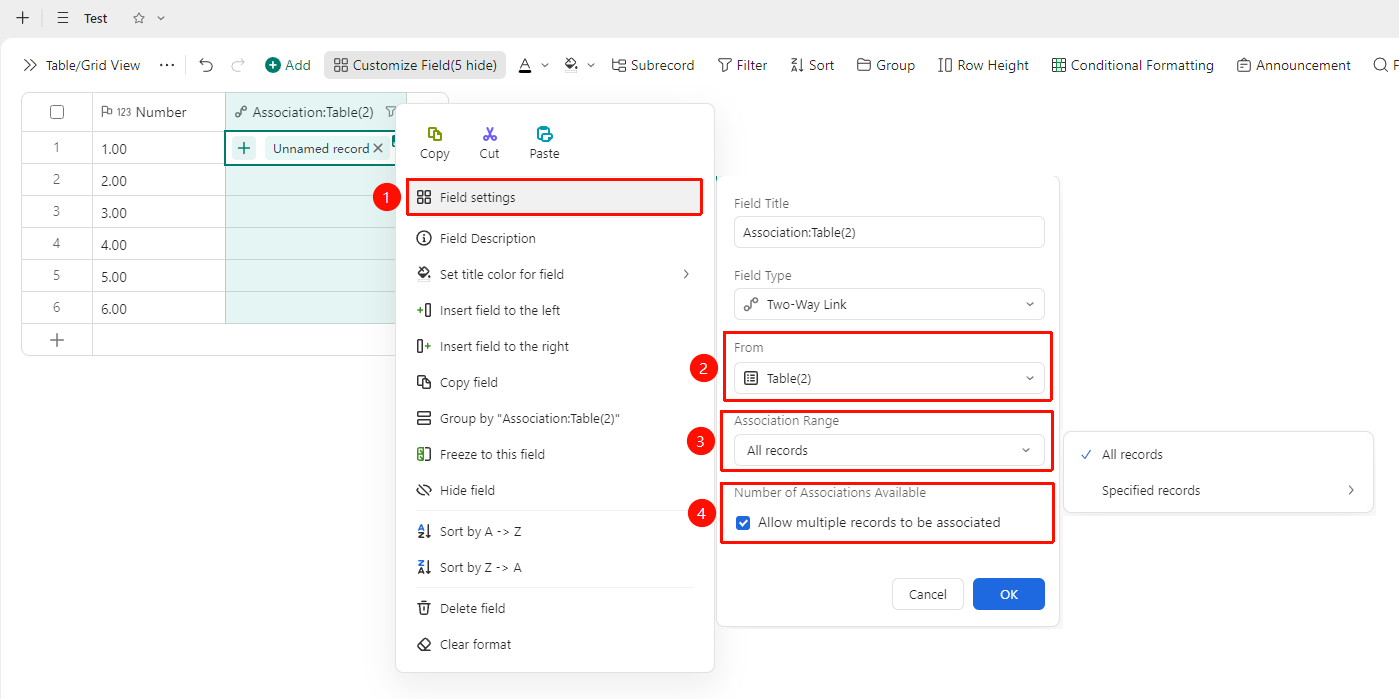Choose Insert field to the left
This screenshot has width=1399, height=699.
coord(553,310)
